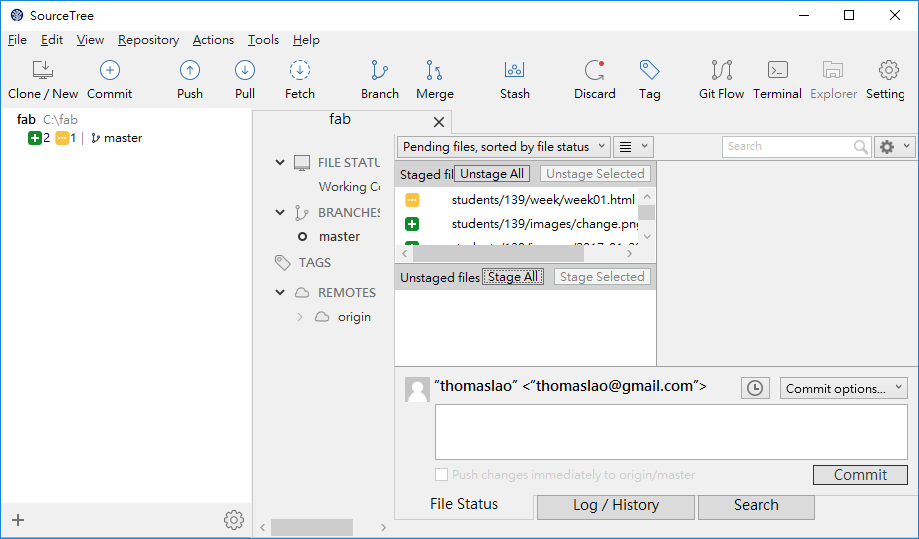Click staged files vertical scrollbar down arrow
Image resolution: width=919 pixels, height=539 pixels.
click(x=647, y=237)
